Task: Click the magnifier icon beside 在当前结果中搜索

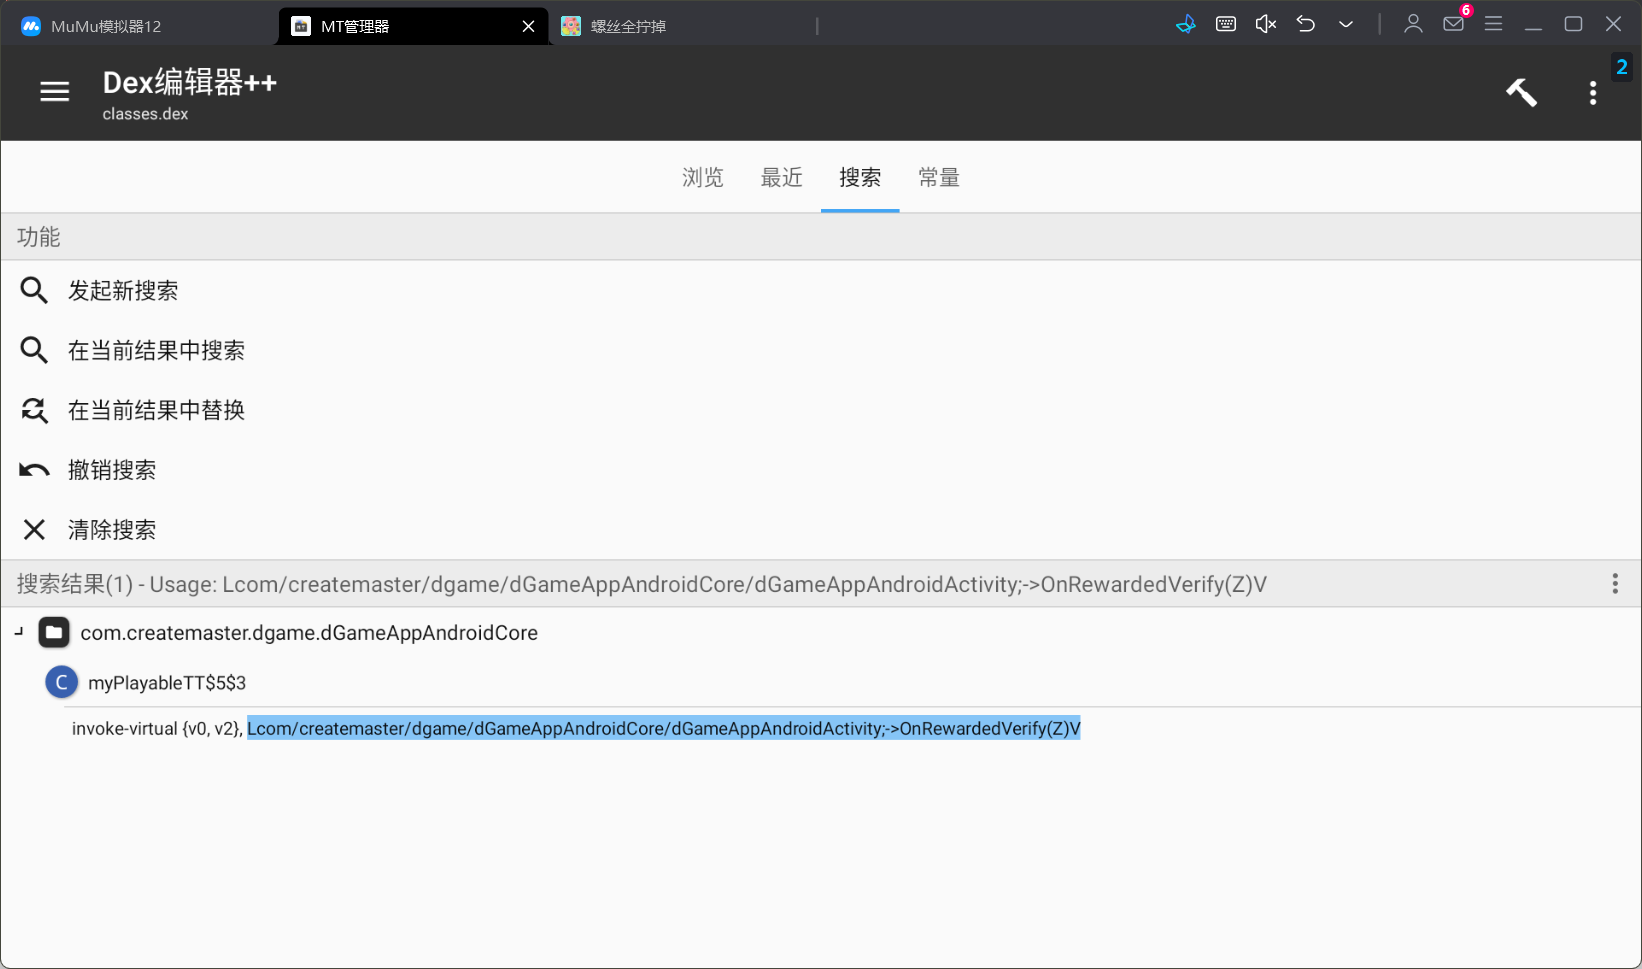Action: 34,350
